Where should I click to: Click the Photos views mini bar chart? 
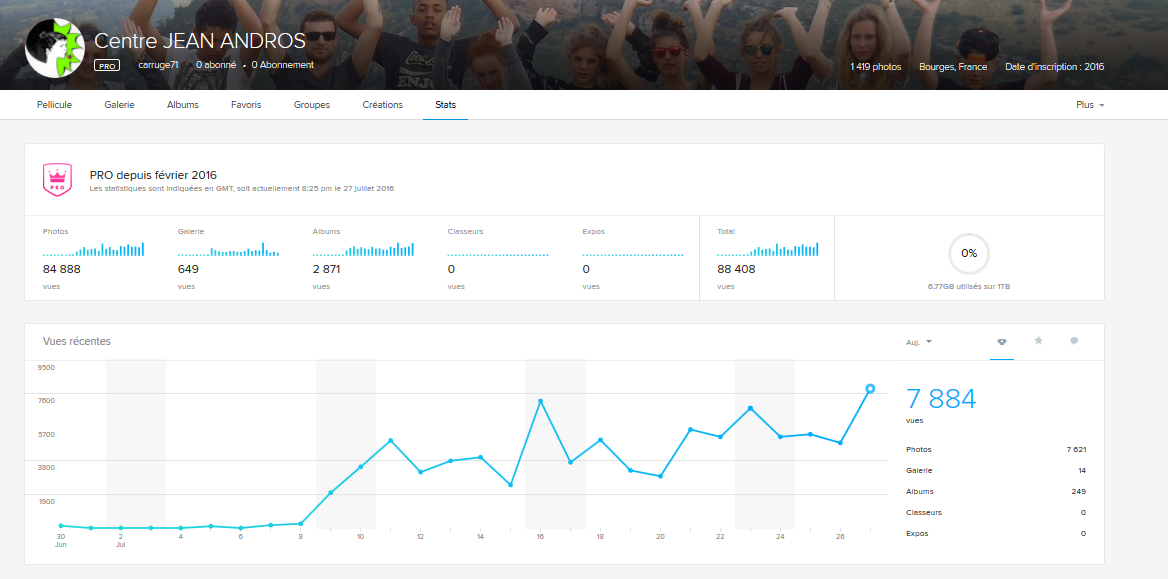(x=94, y=249)
